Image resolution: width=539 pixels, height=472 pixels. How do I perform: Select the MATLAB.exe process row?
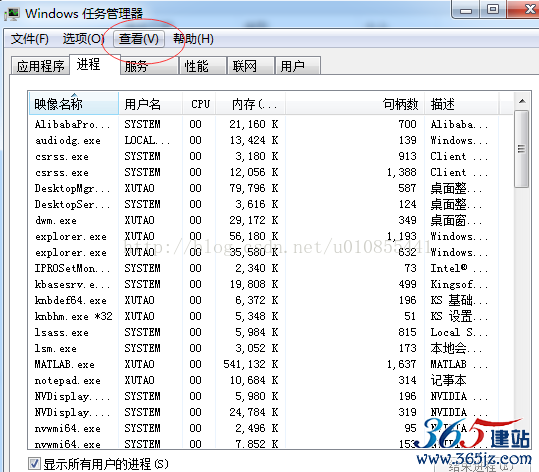click(x=272, y=364)
